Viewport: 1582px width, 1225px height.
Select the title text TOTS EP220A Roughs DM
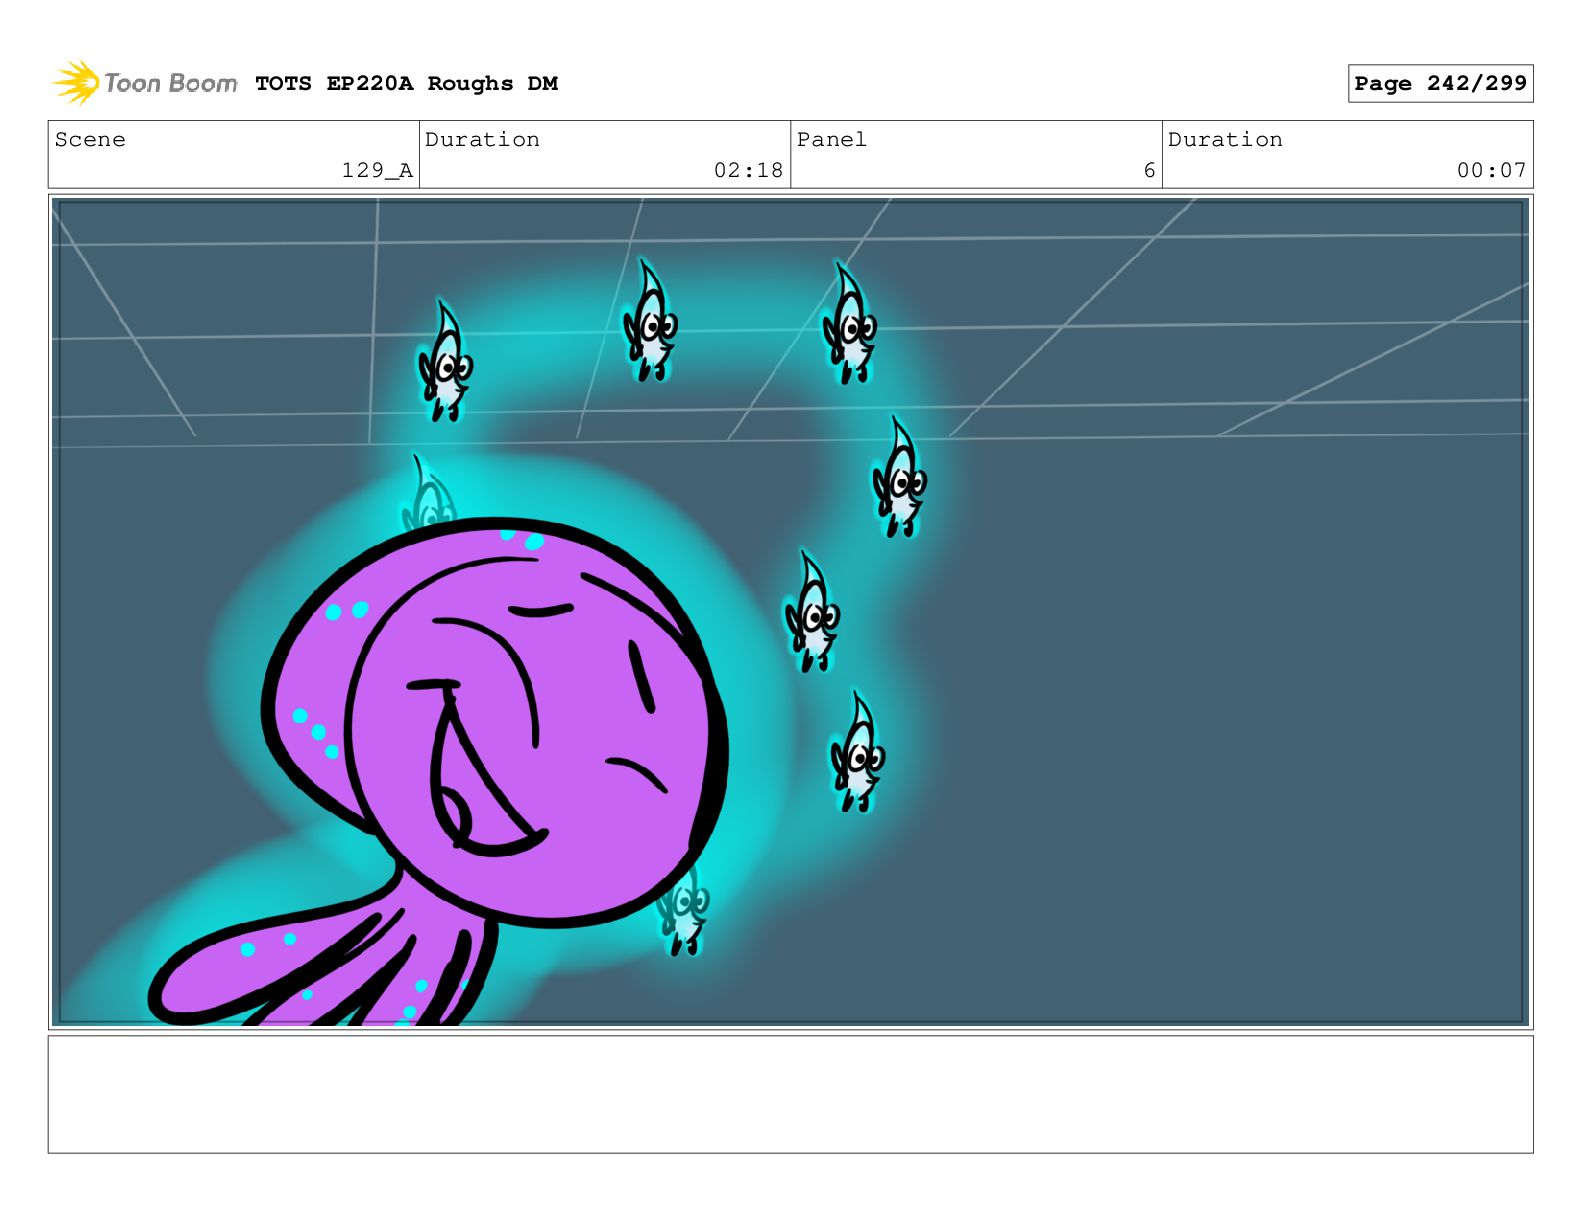point(406,84)
